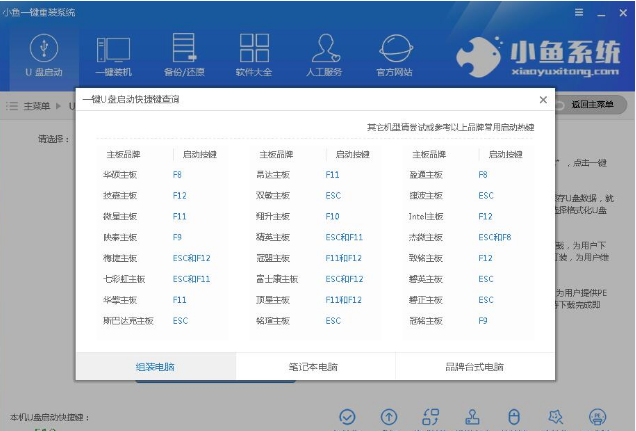The height and width of the screenshot is (431, 636).
Task: Click the mouse-shaped icon in bottom toolbar
Action: pyautogui.click(x=514, y=417)
